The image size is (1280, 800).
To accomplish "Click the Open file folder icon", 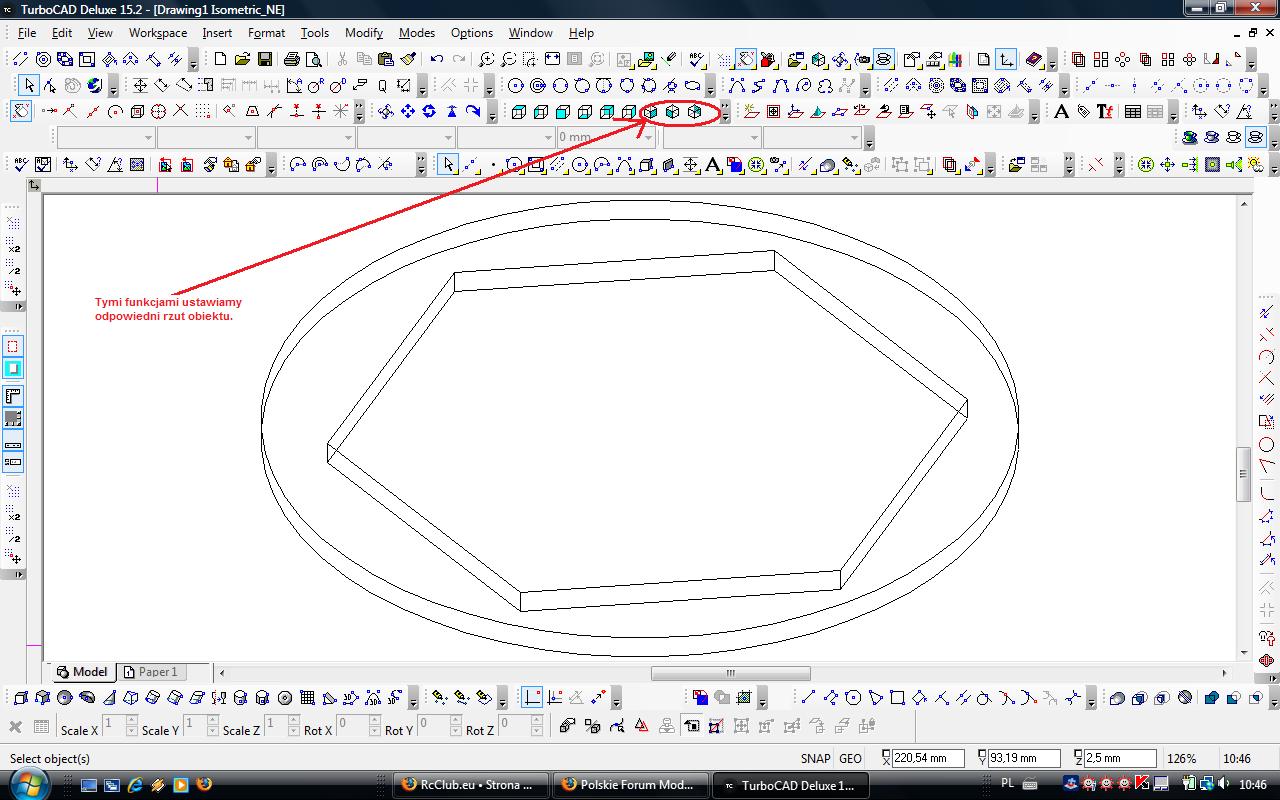I will 242,60.
